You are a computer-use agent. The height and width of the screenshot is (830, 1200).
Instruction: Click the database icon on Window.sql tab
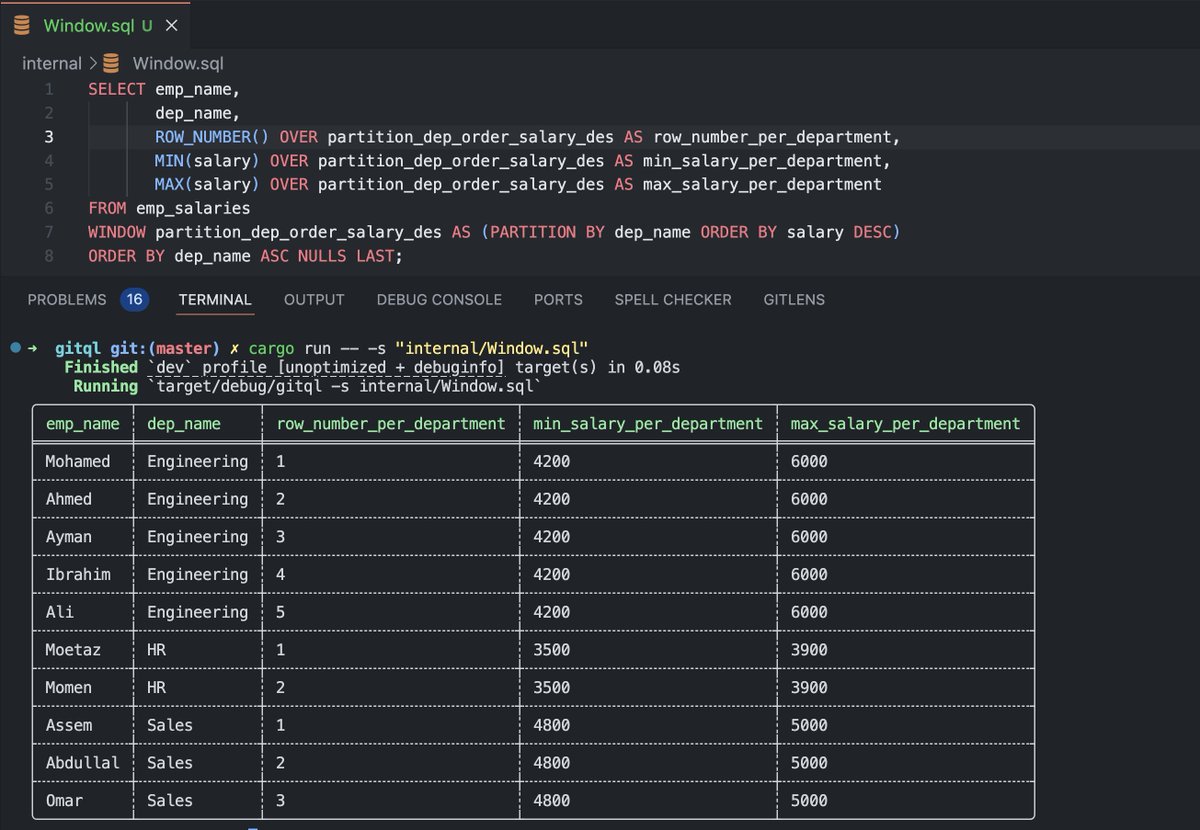22,25
